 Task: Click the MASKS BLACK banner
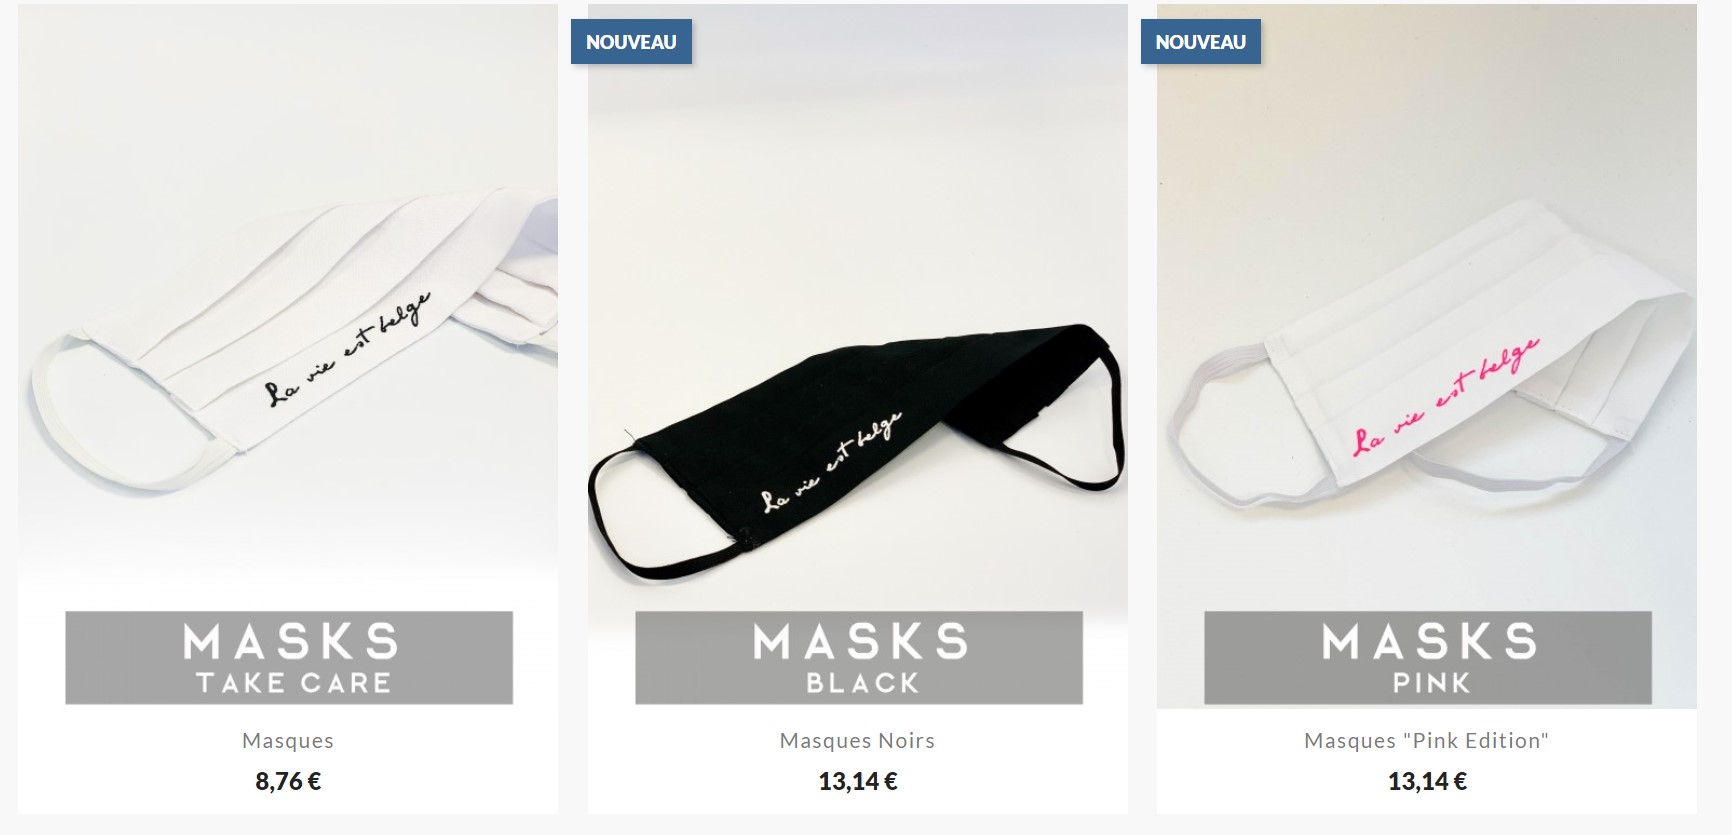point(859,658)
